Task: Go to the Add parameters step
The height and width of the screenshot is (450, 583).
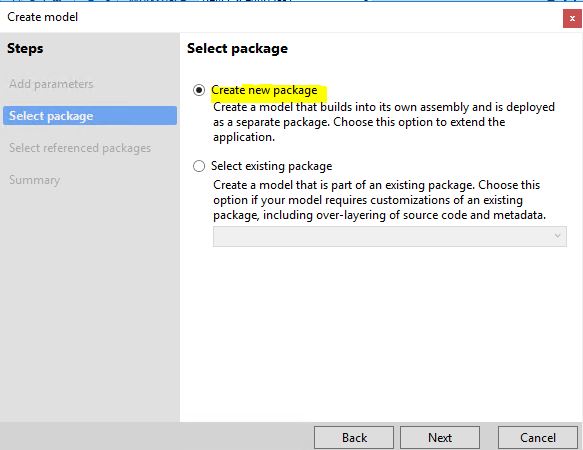Action: [51, 84]
